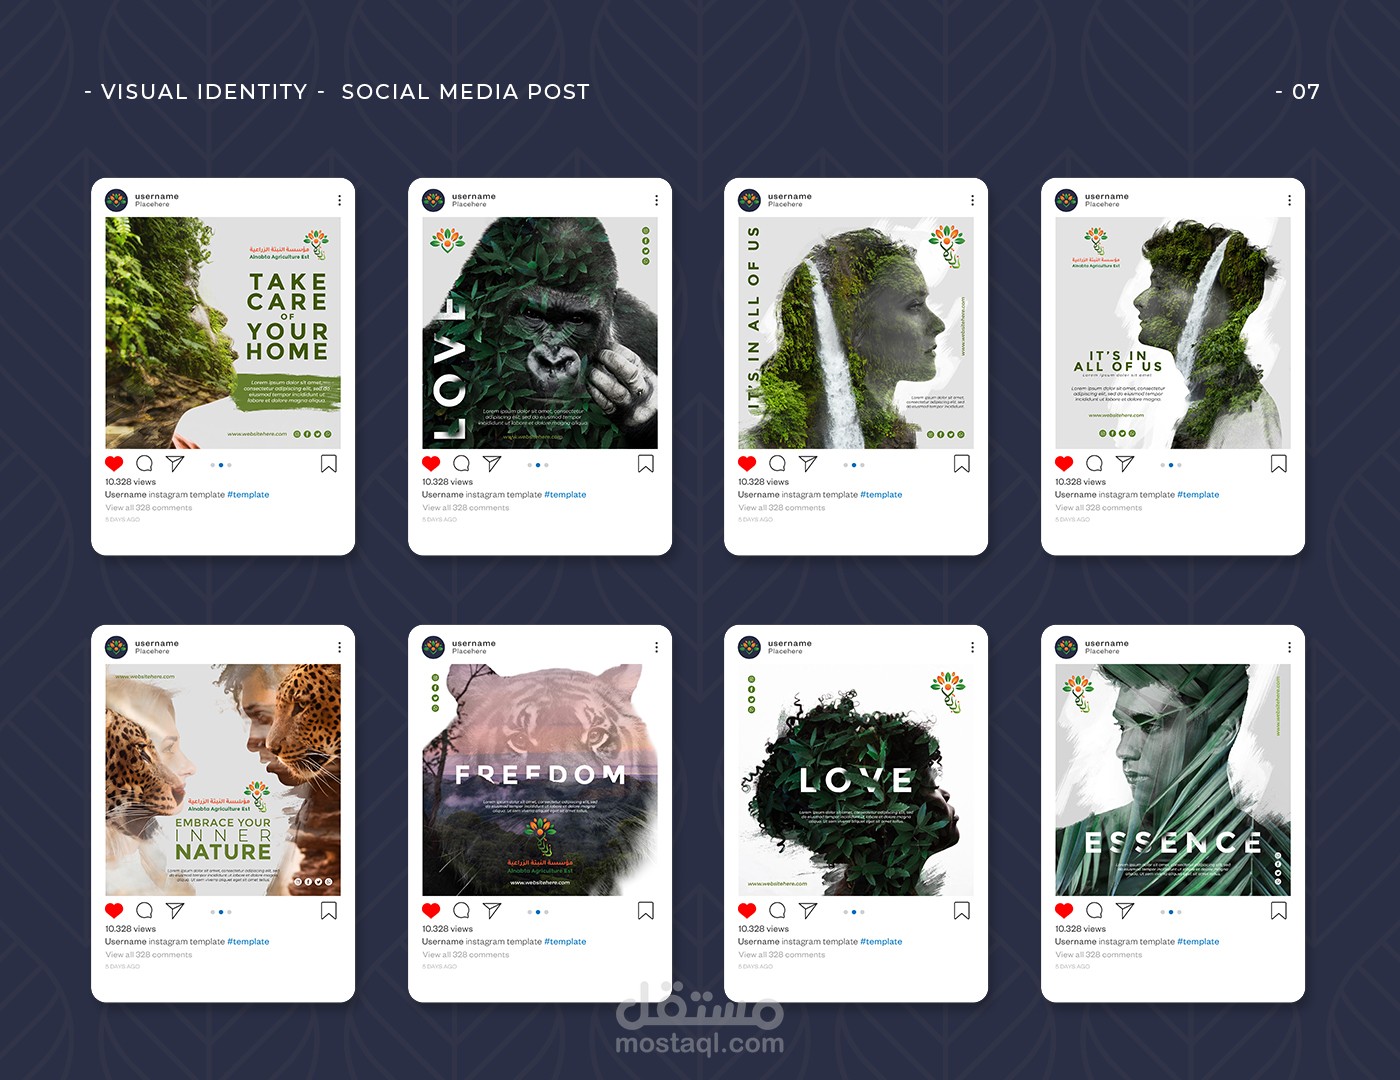Click the red heart on the Take Care post
The width and height of the screenshot is (1400, 1080).
[x=114, y=464]
